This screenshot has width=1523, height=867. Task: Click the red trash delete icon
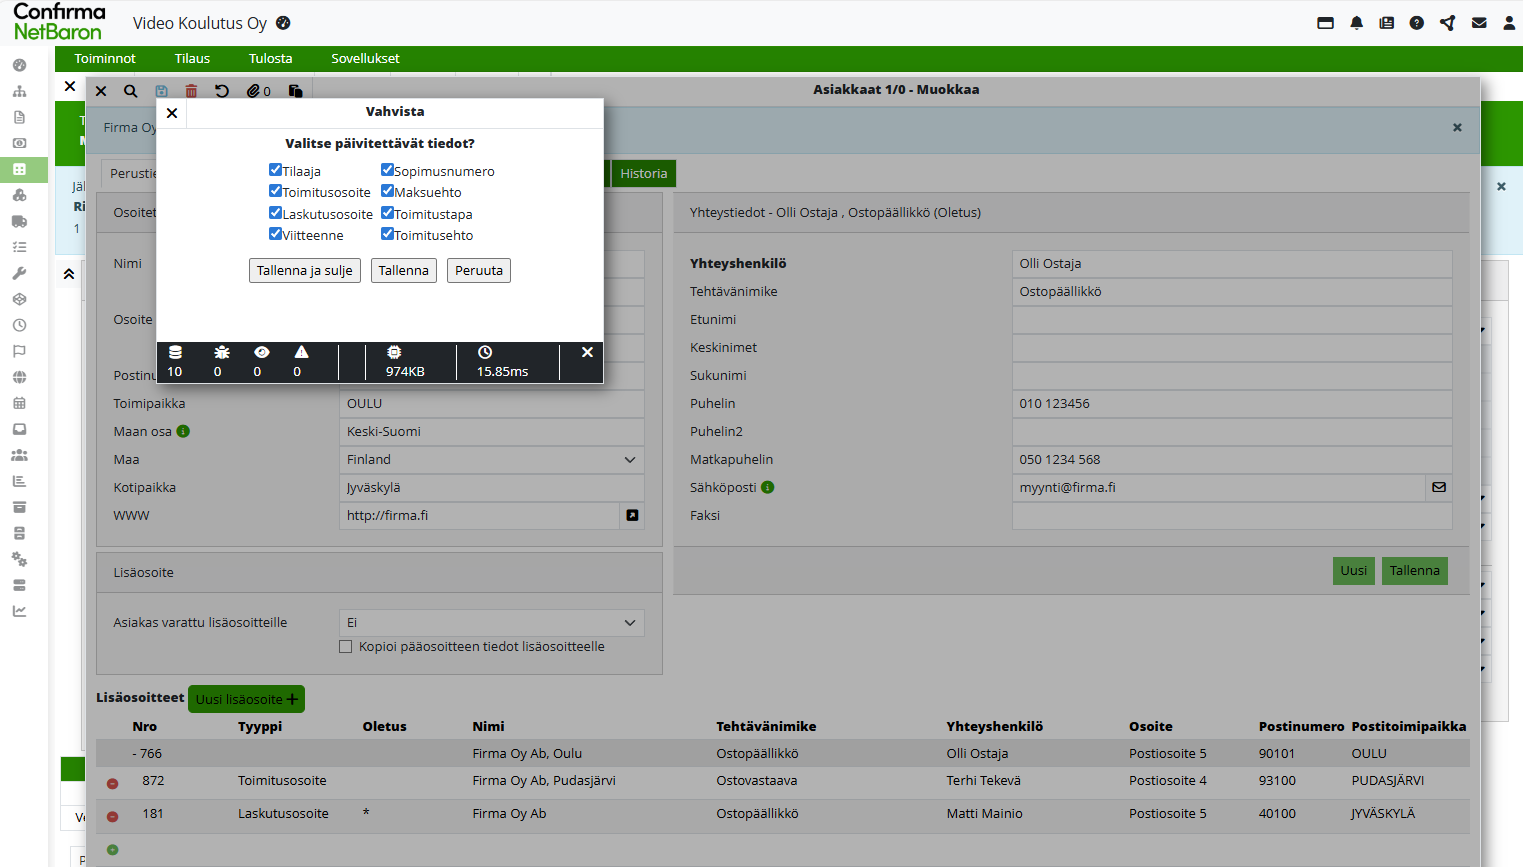tap(191, 91)
